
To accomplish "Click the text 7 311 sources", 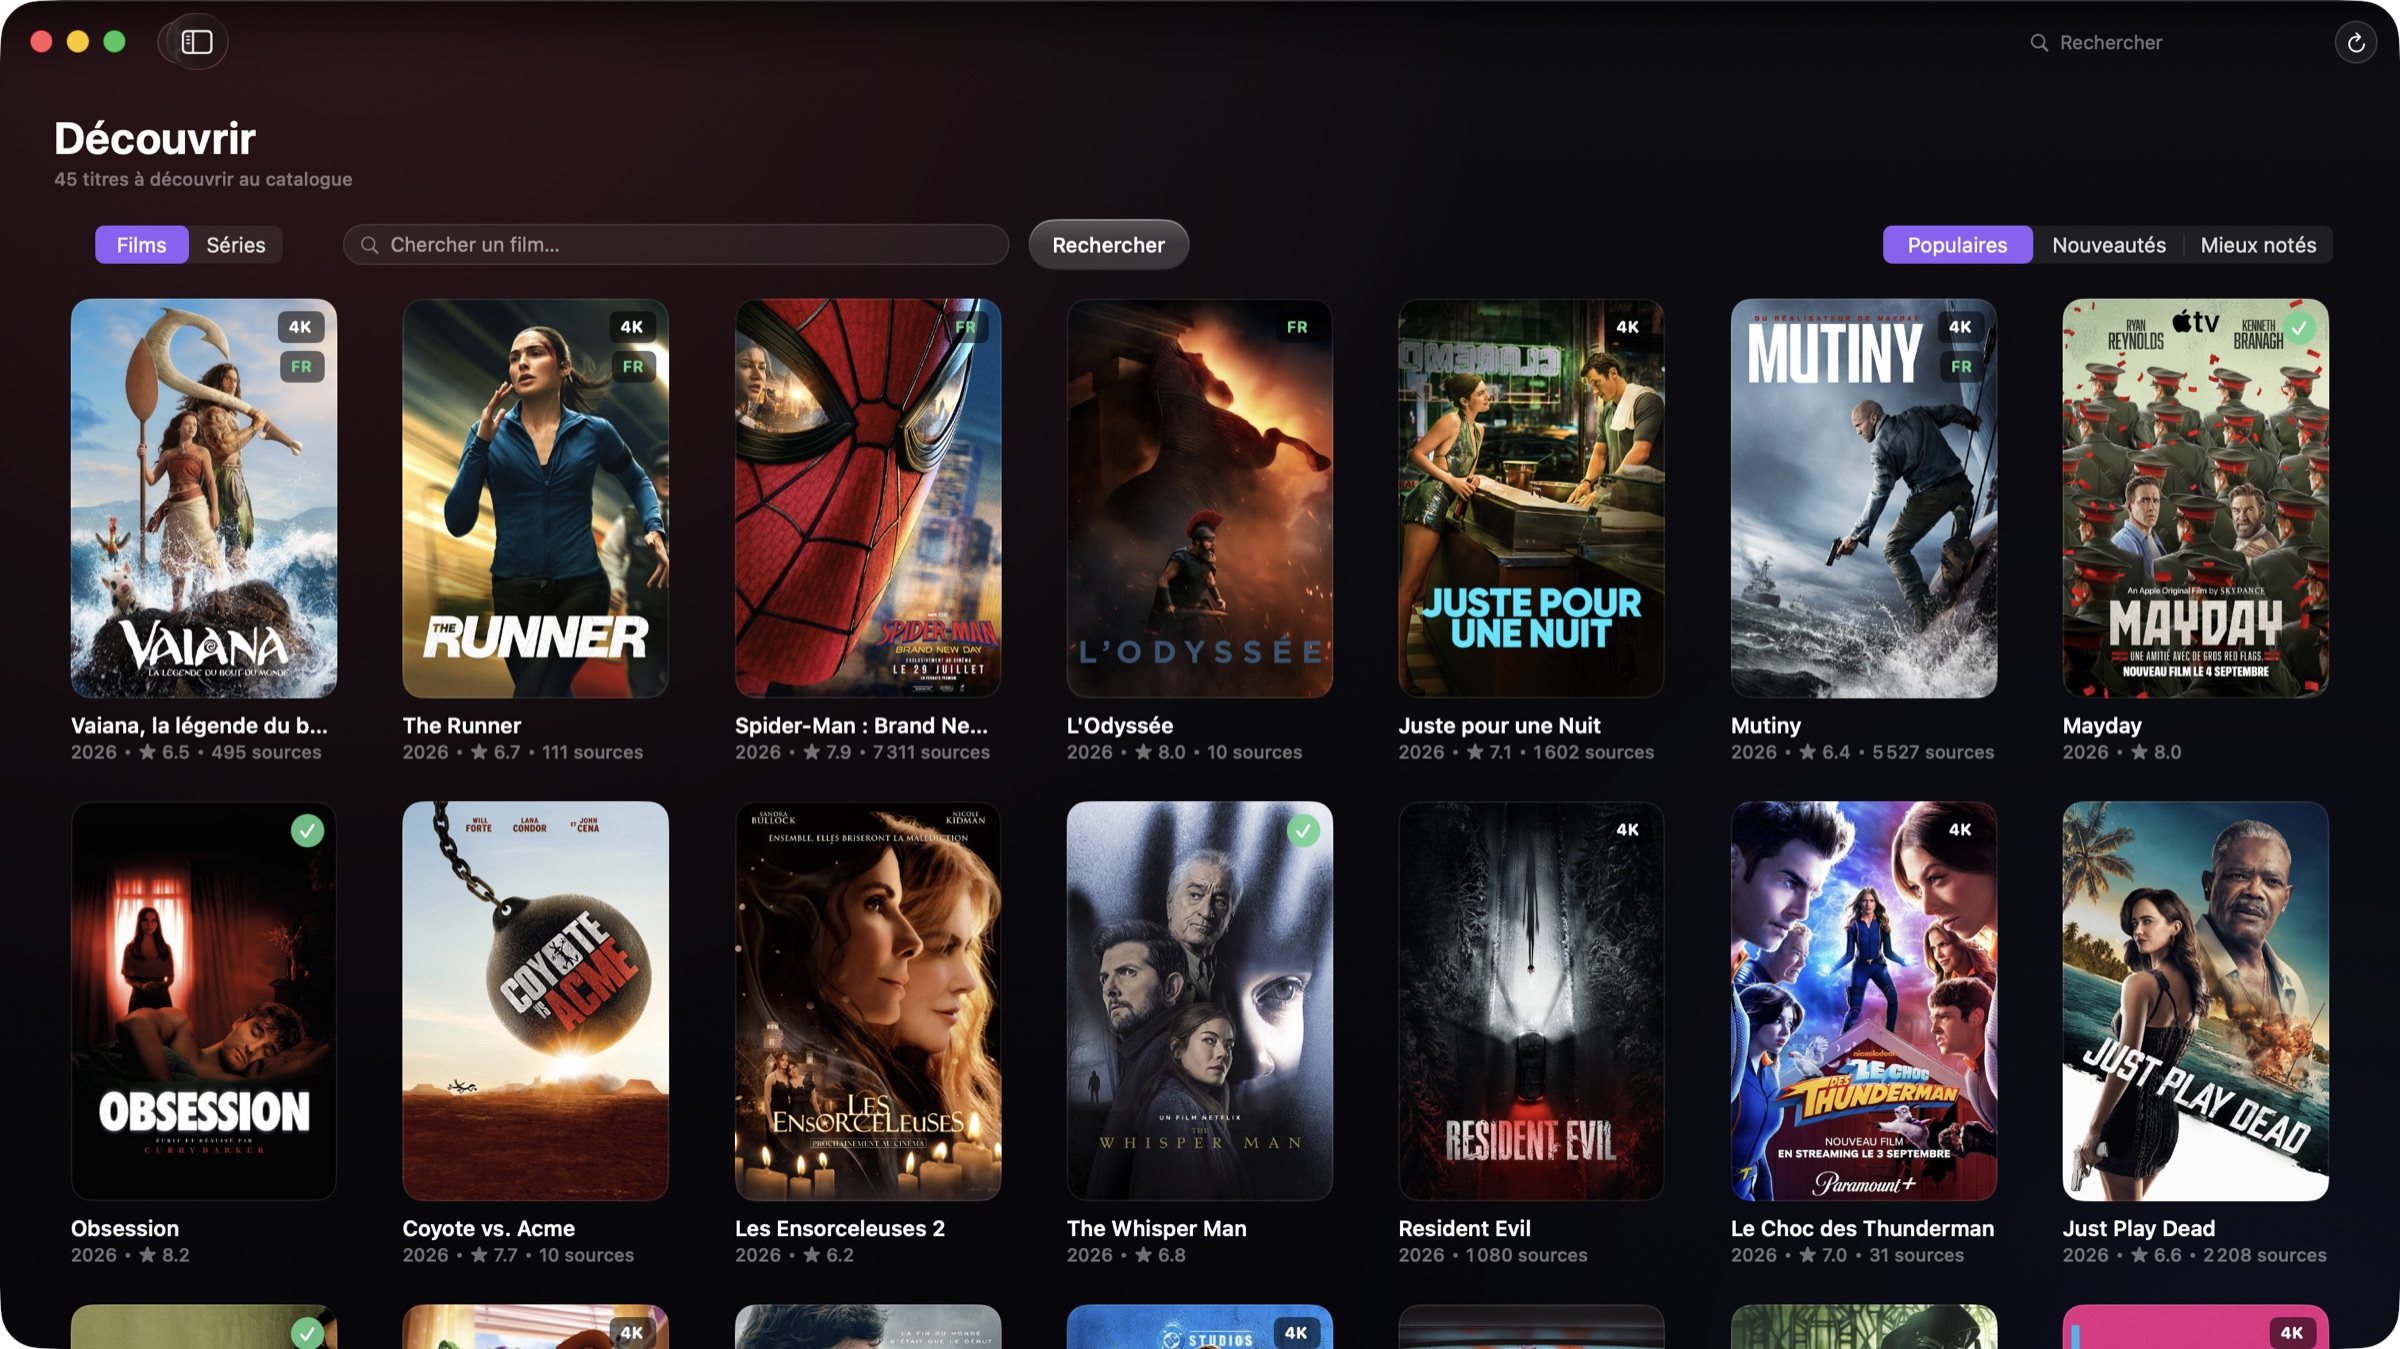I will click(x=931, y=752).
